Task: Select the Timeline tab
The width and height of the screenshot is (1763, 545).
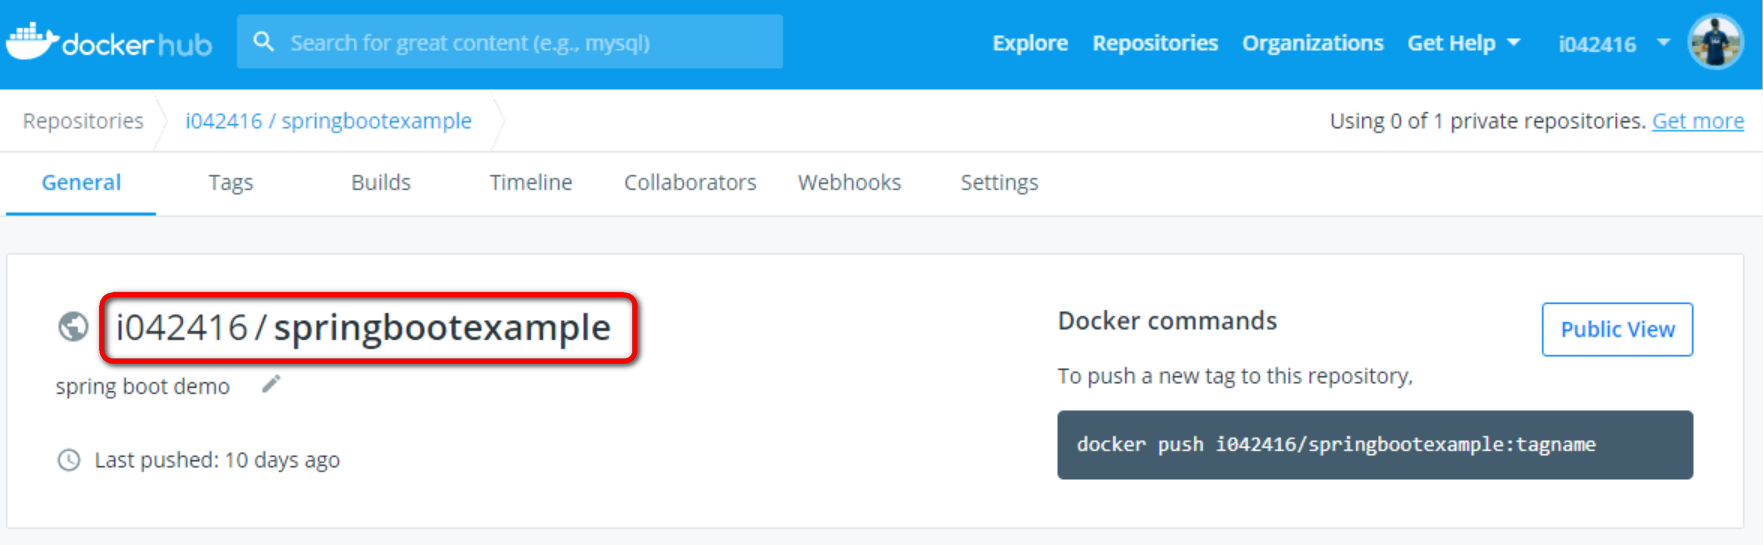Action: [x=531, y=183]
